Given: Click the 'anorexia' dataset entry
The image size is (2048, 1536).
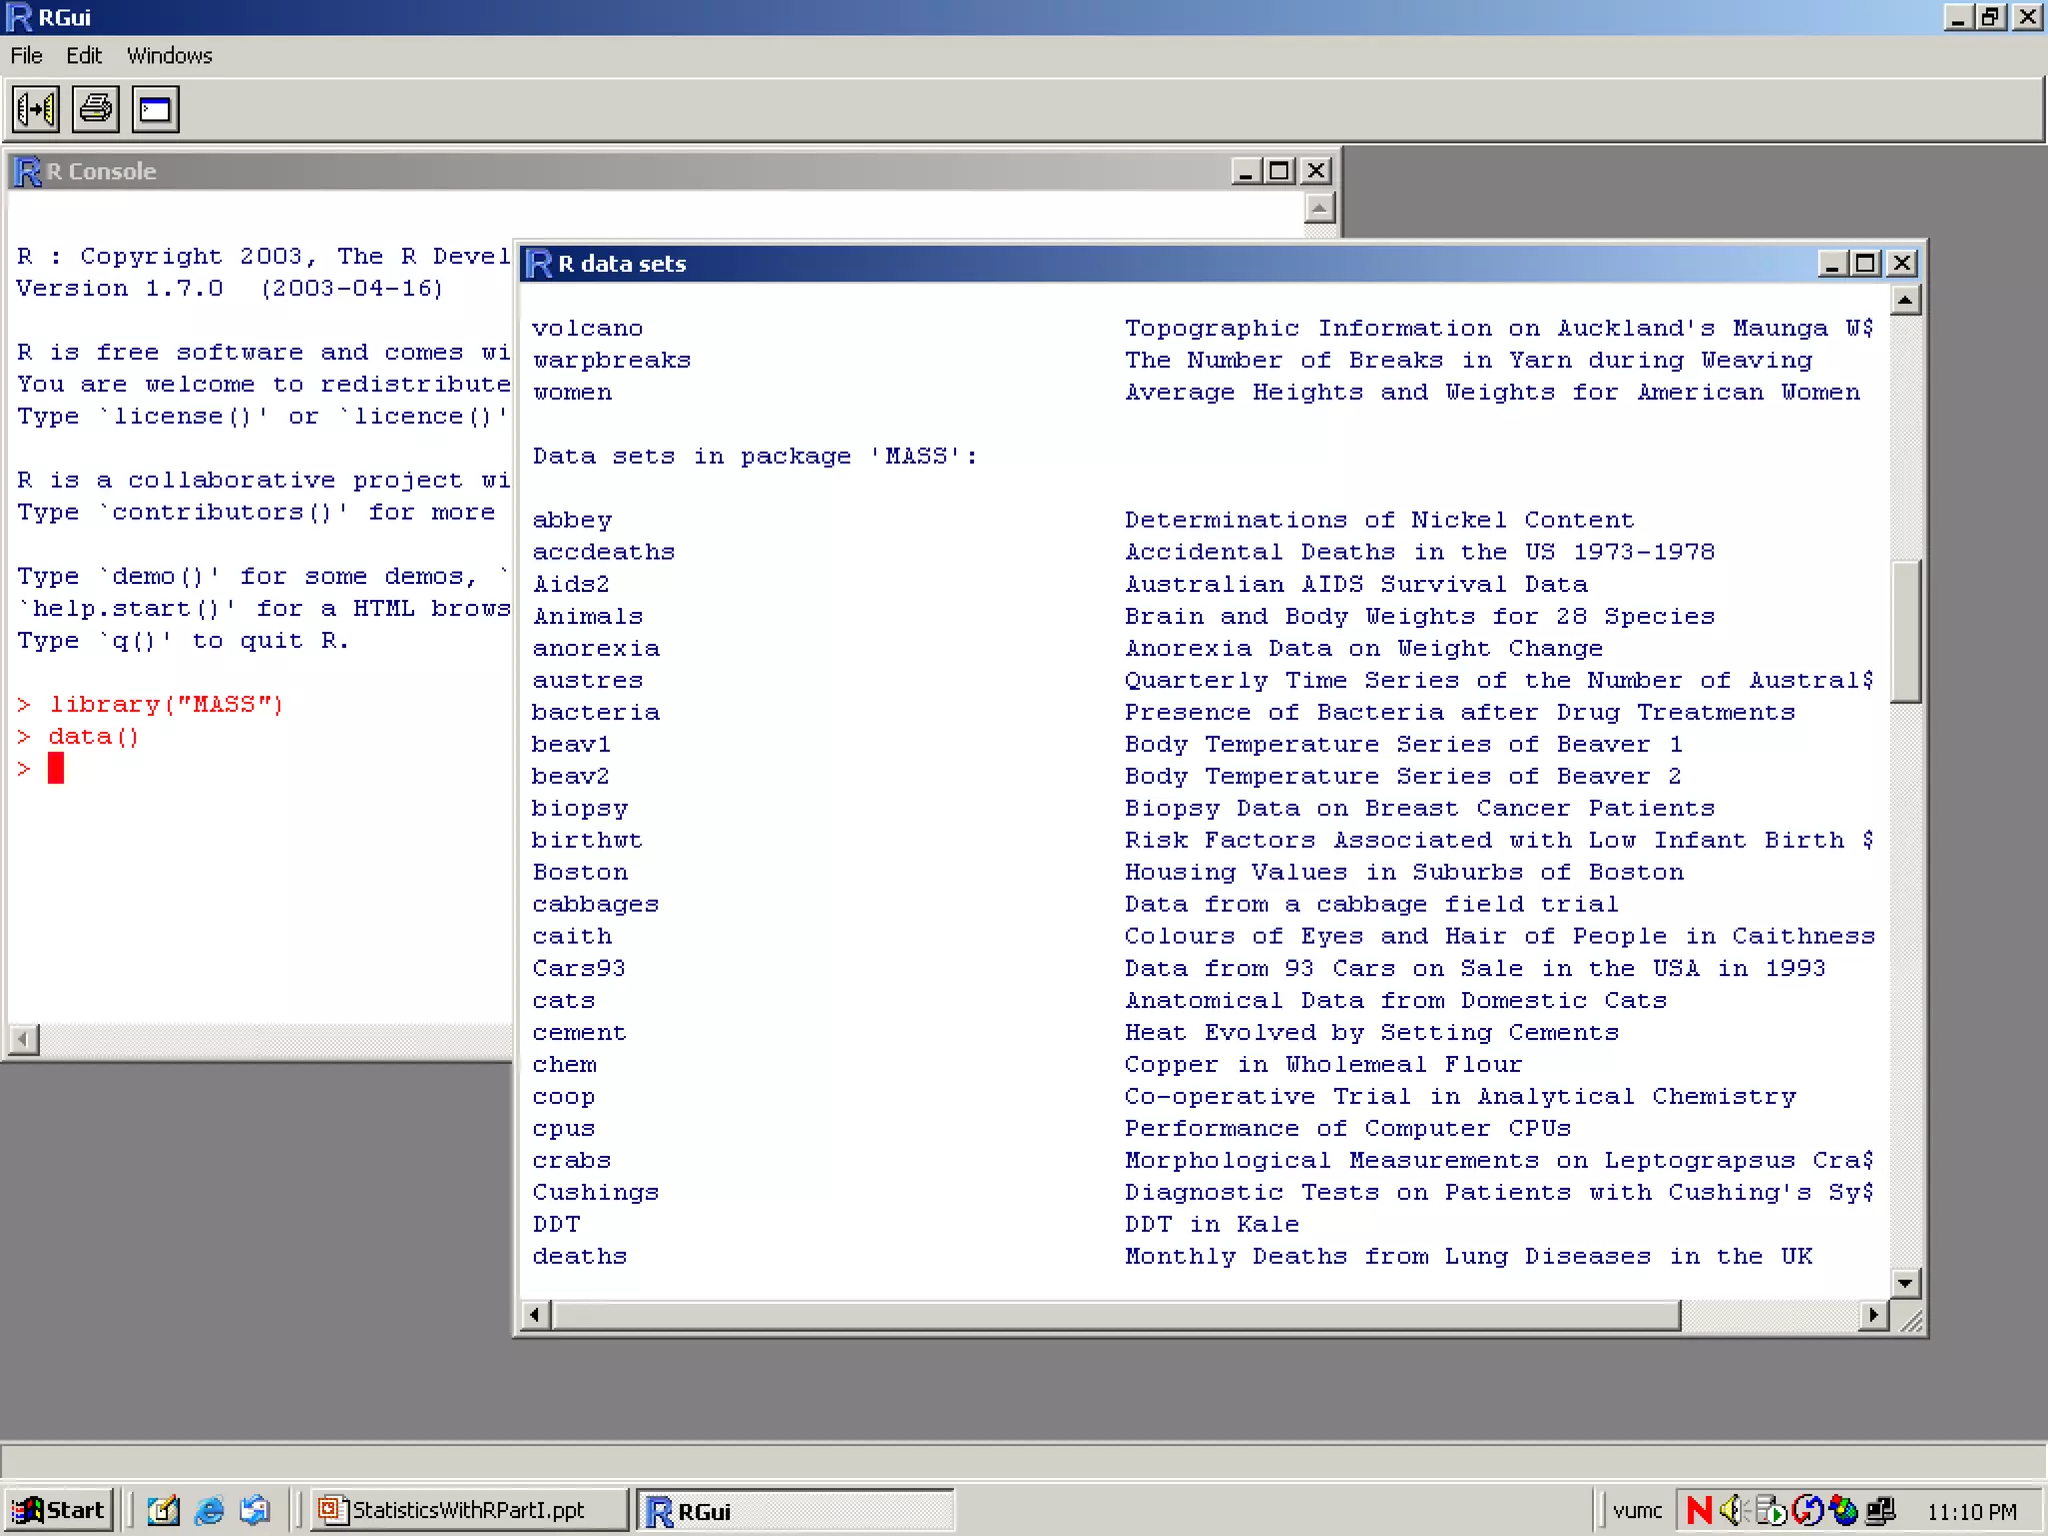Looking at the screenshot, I should pos(596,648).
